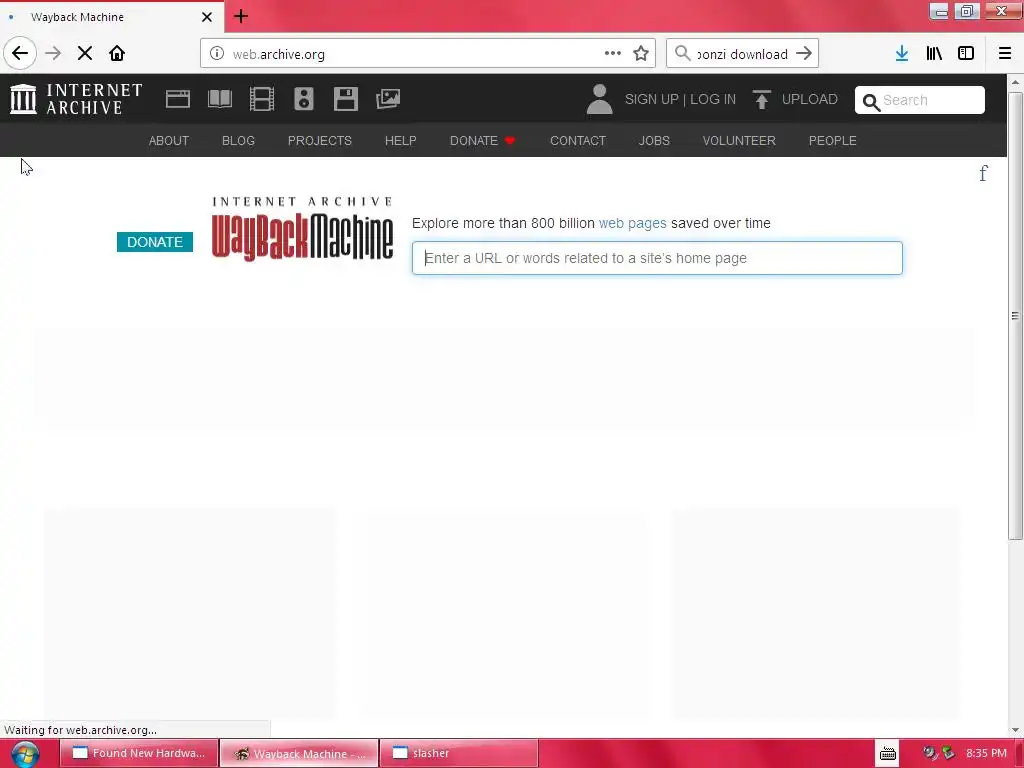Viewport: 1024px width, 768px height.
Task: Open the JOBS menu item
Action: [654, 140]
